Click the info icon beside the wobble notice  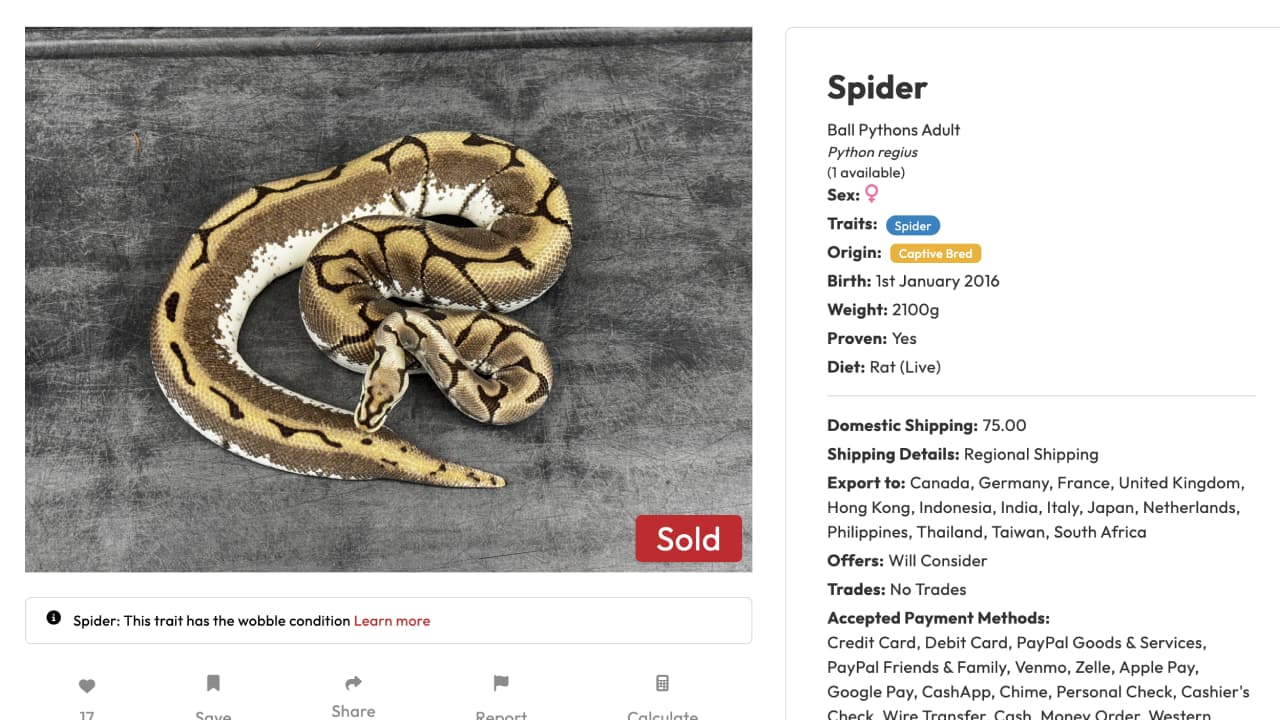tap(54, 618)
